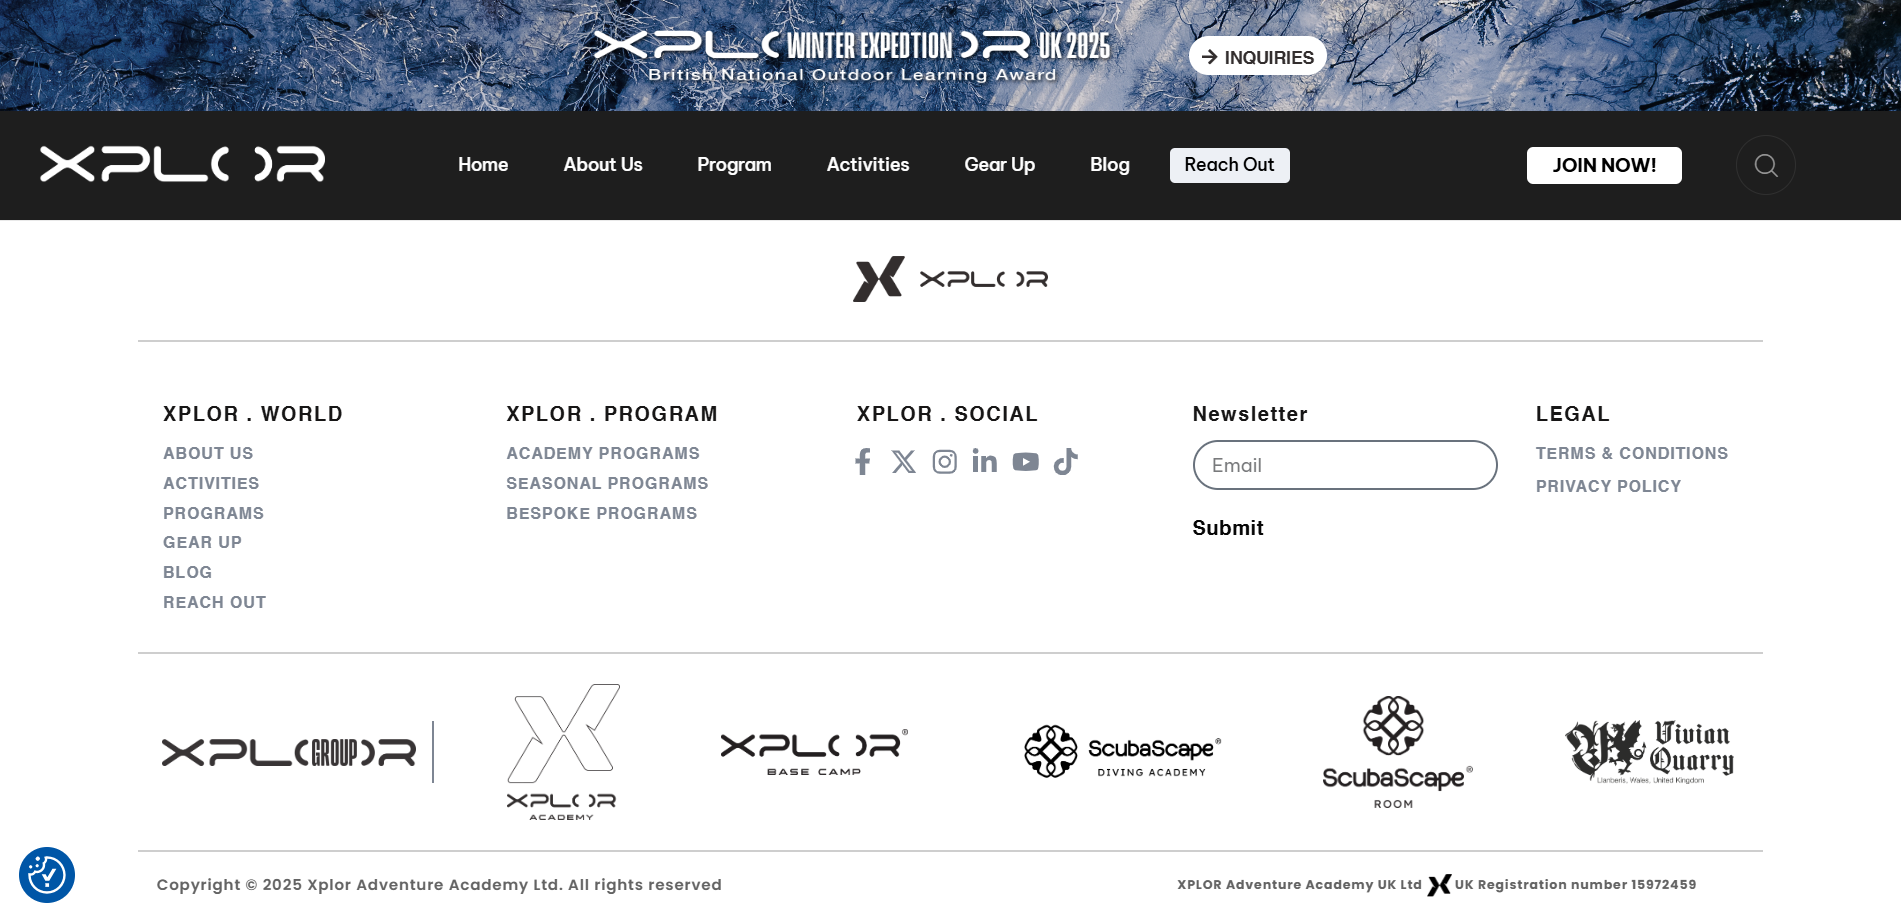Click the INQUIRIES banner button
This screenshot has height=919, width=1901.
tap(1257, 57)
